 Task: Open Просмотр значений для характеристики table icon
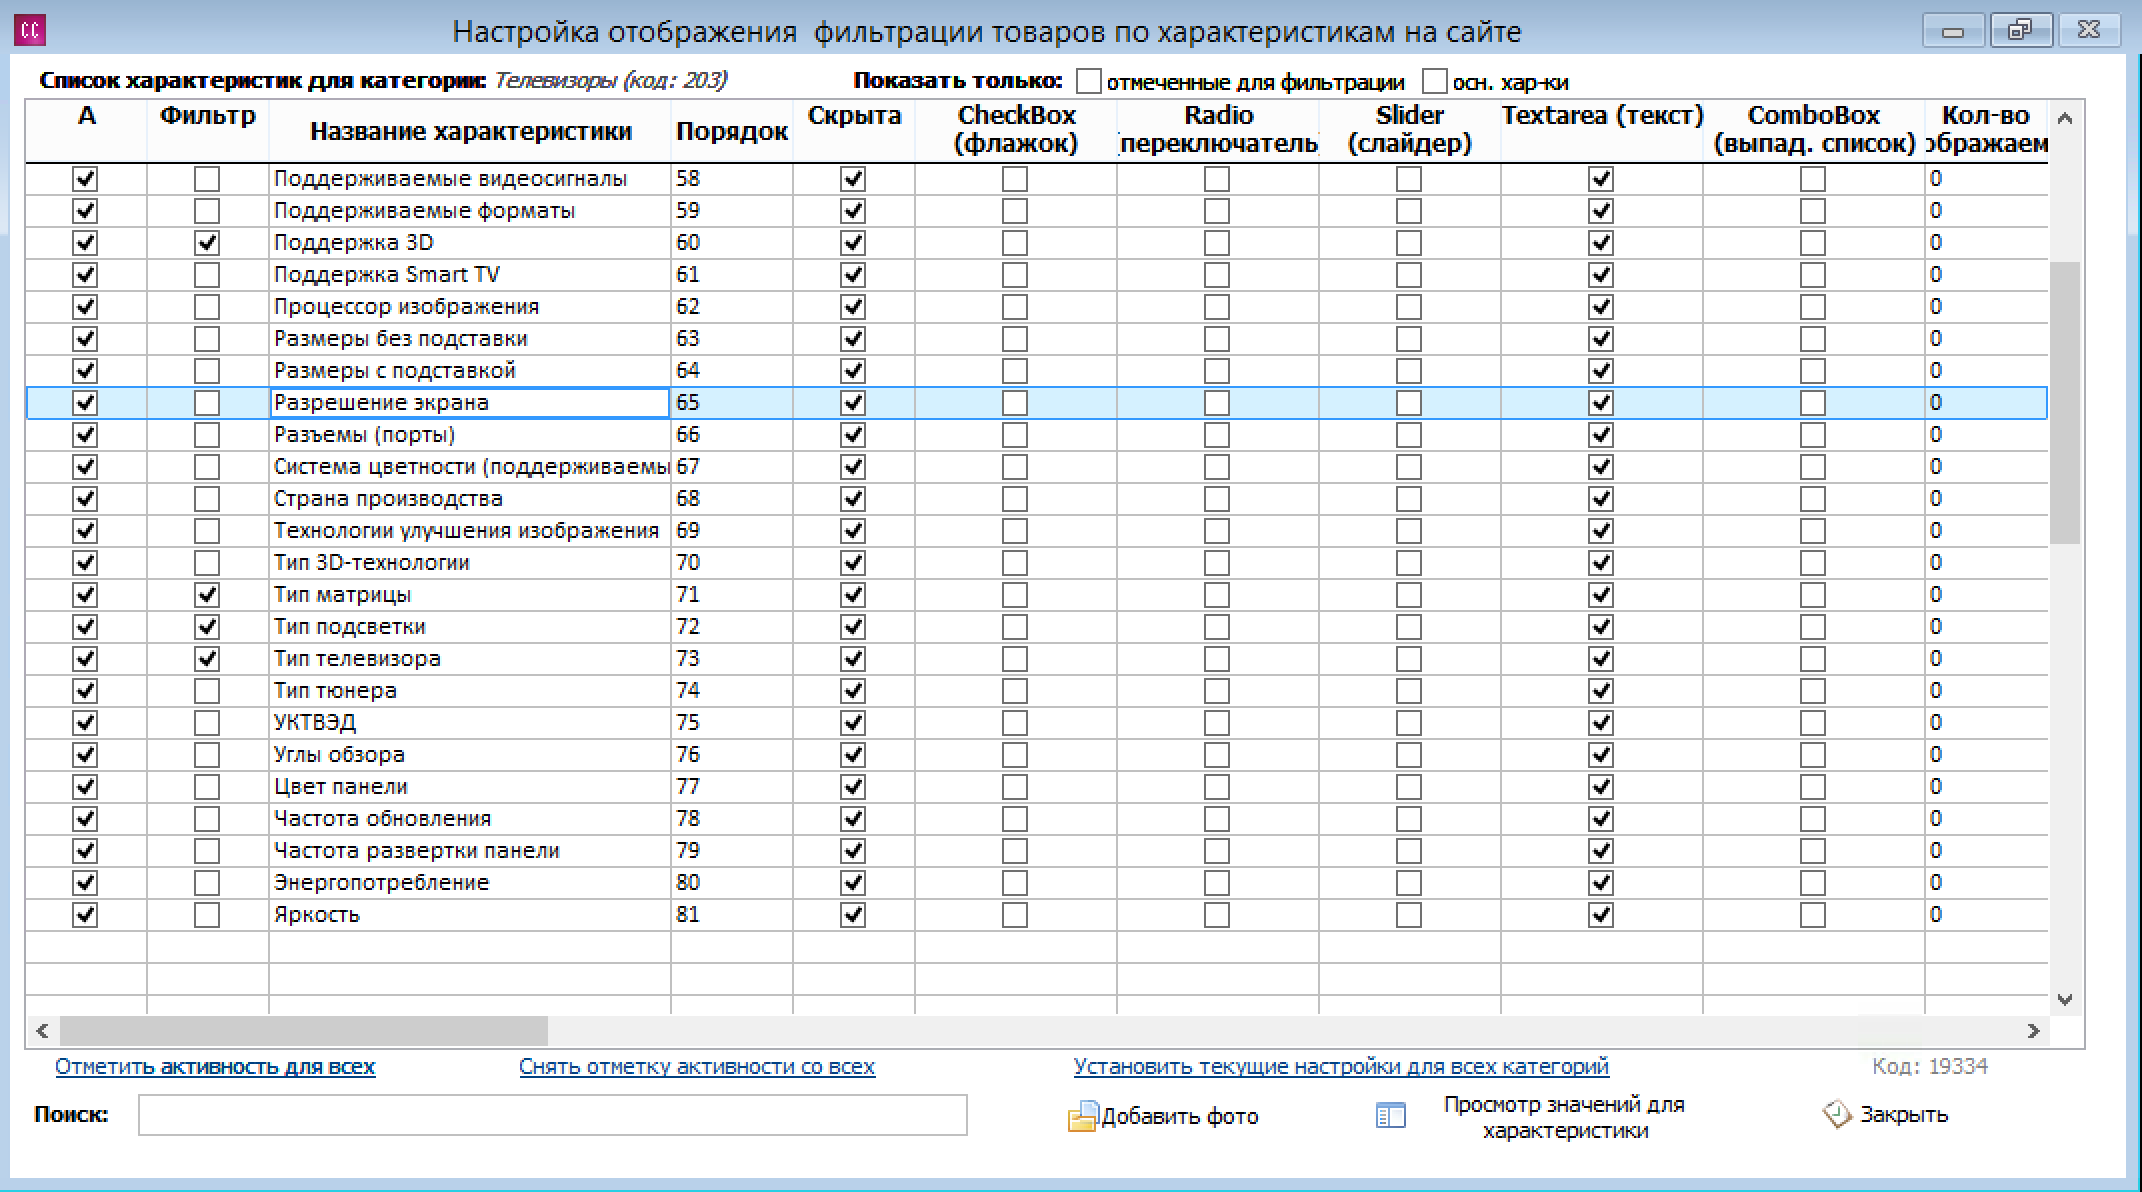(x=1391, y=1116)
